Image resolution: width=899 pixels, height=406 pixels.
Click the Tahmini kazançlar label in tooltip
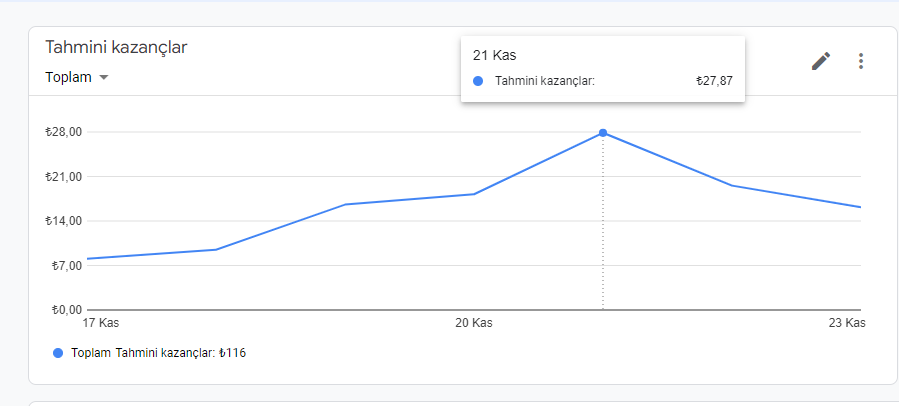pos(545,81)
